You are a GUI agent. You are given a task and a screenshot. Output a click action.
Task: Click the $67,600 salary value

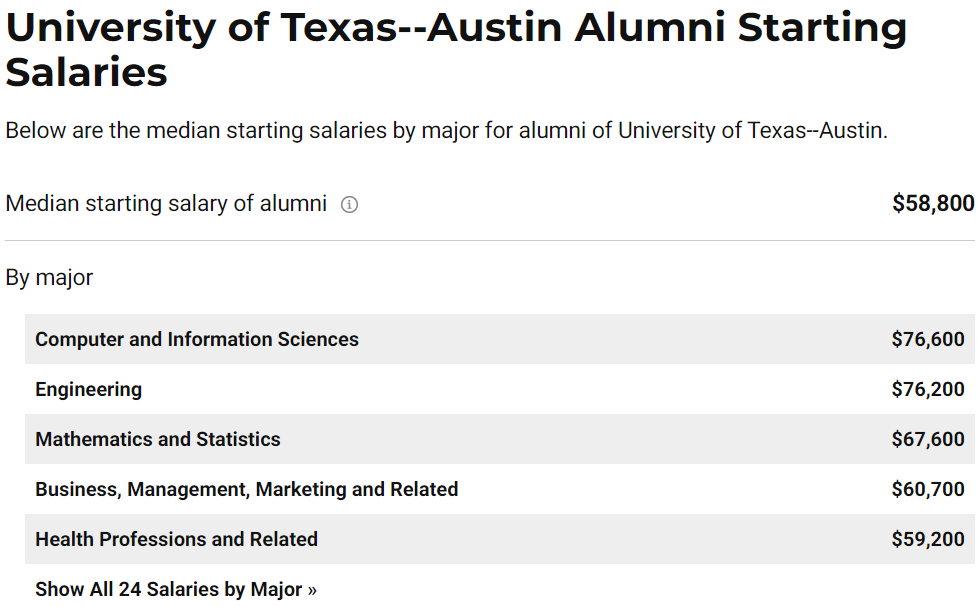928,439
